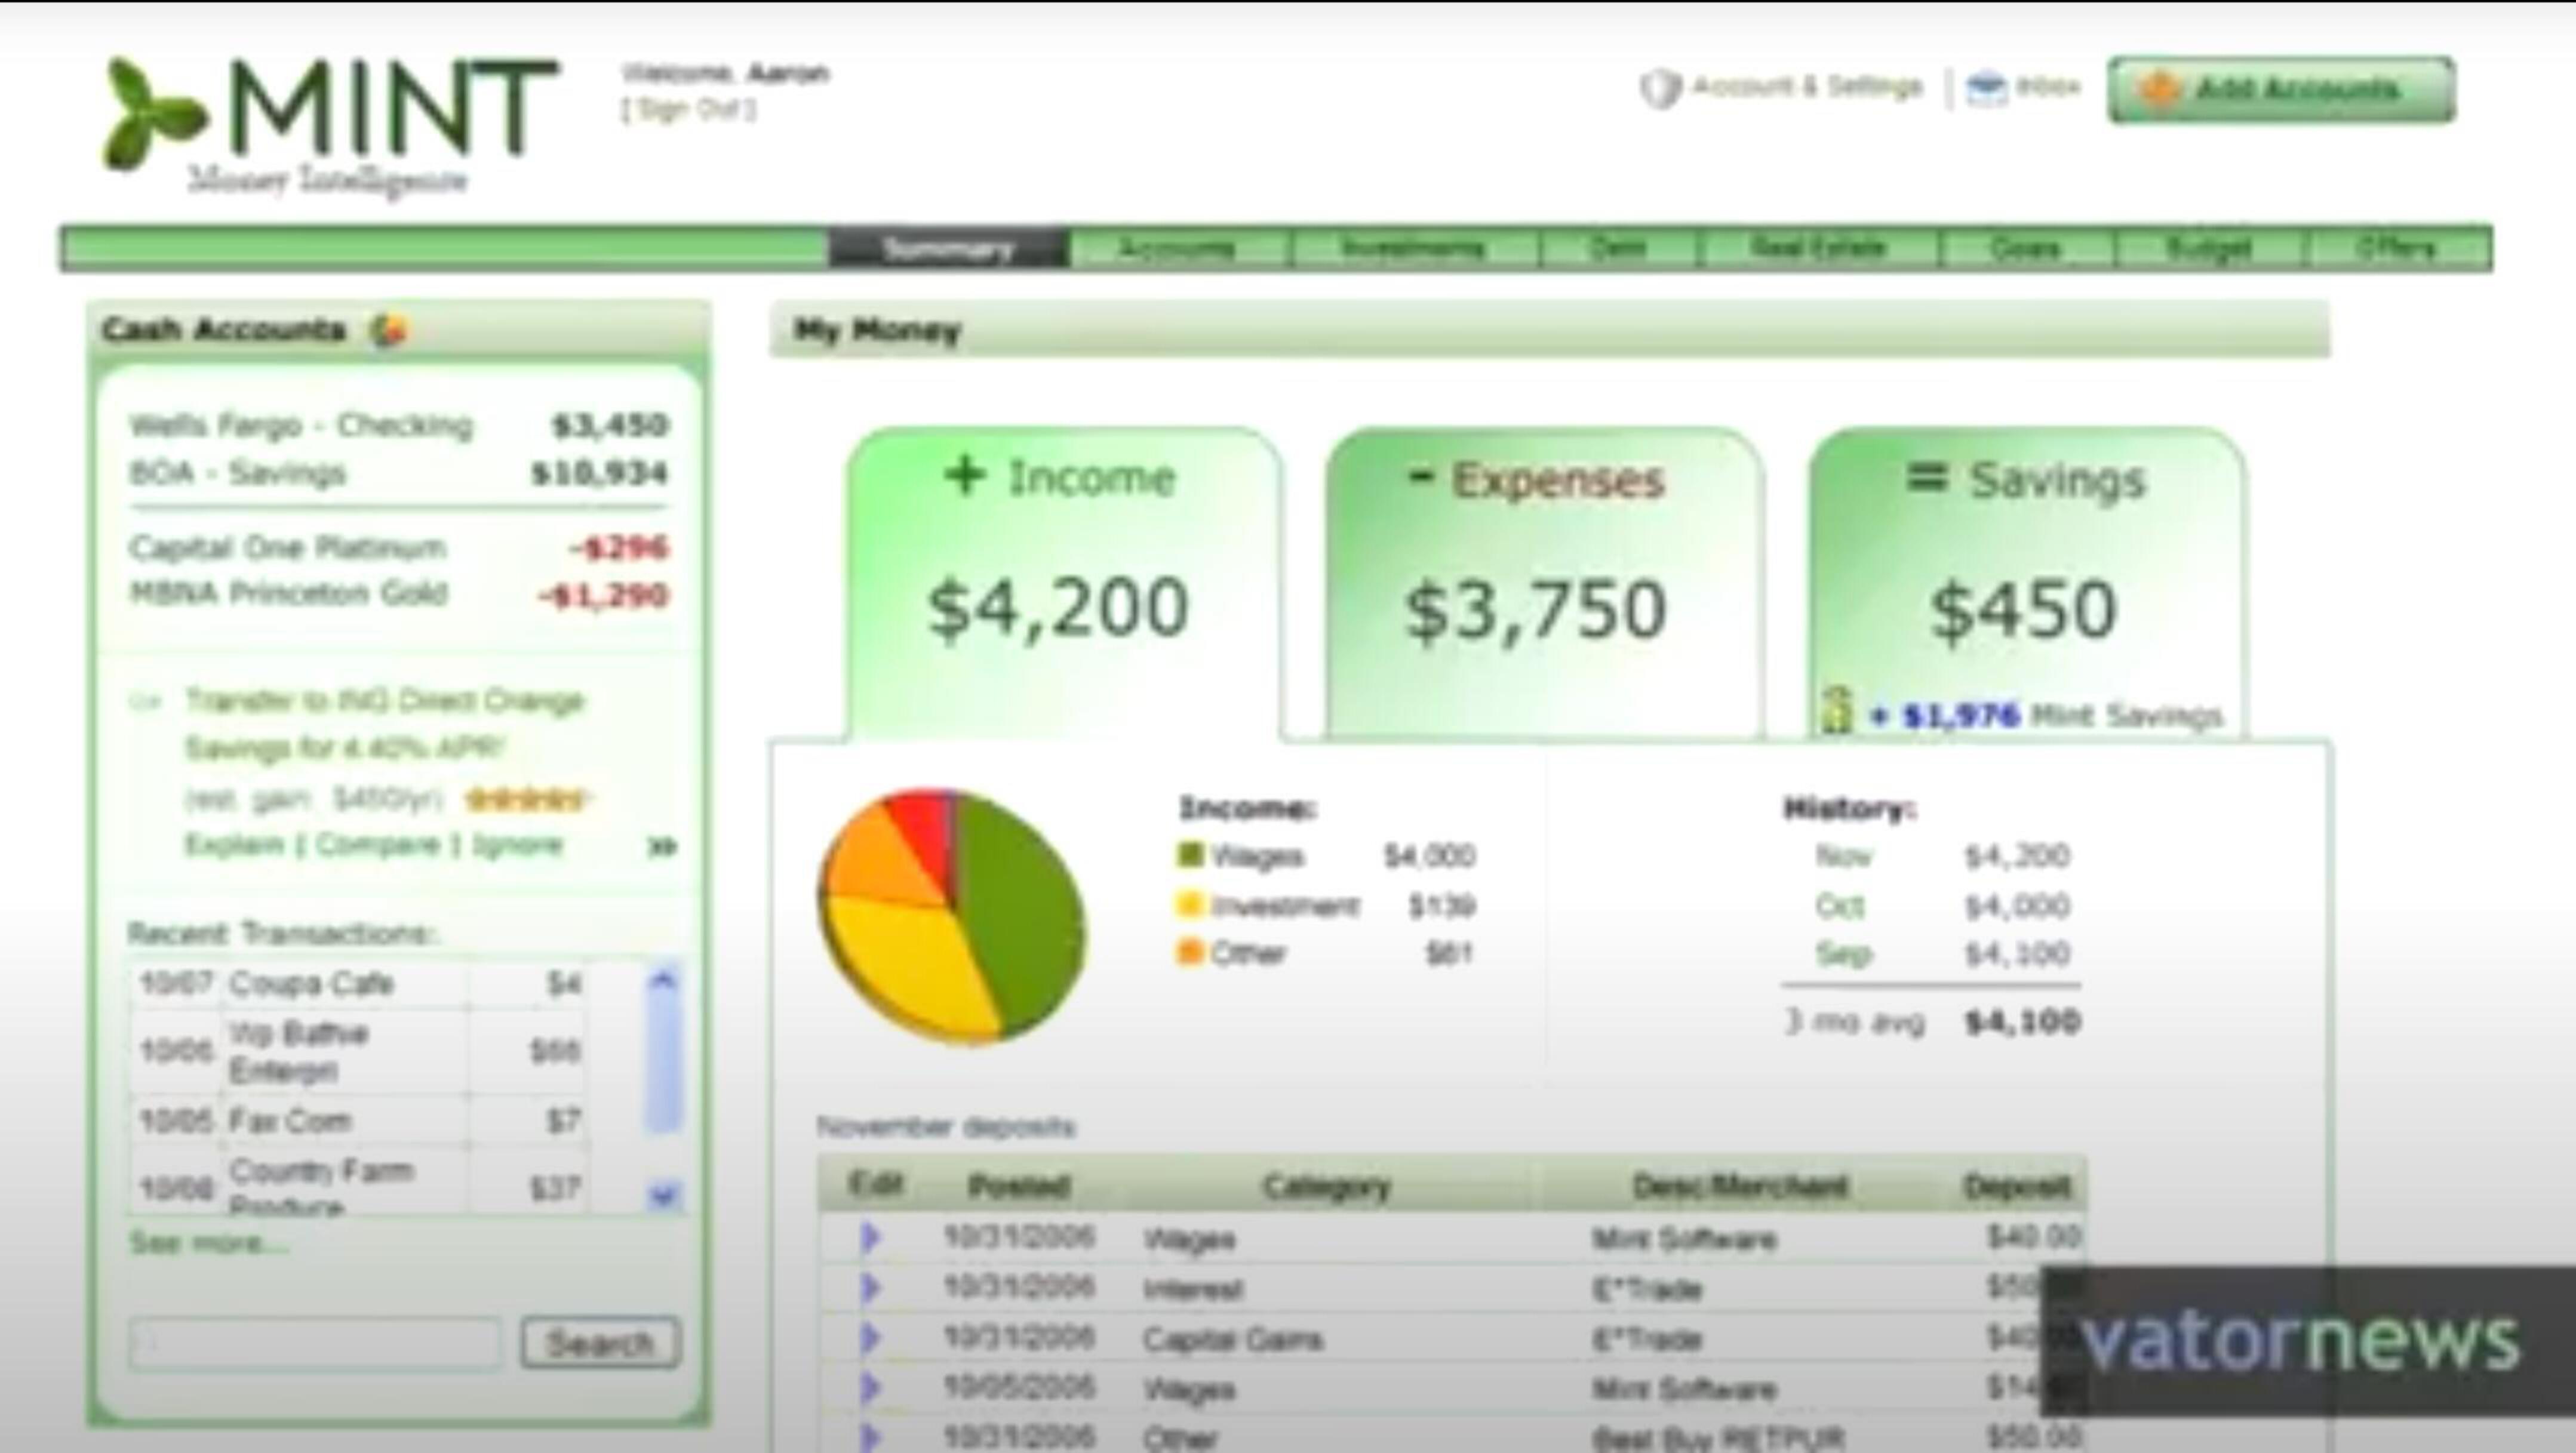
Task: Click the Sep history row
Action: (1942, 954)
